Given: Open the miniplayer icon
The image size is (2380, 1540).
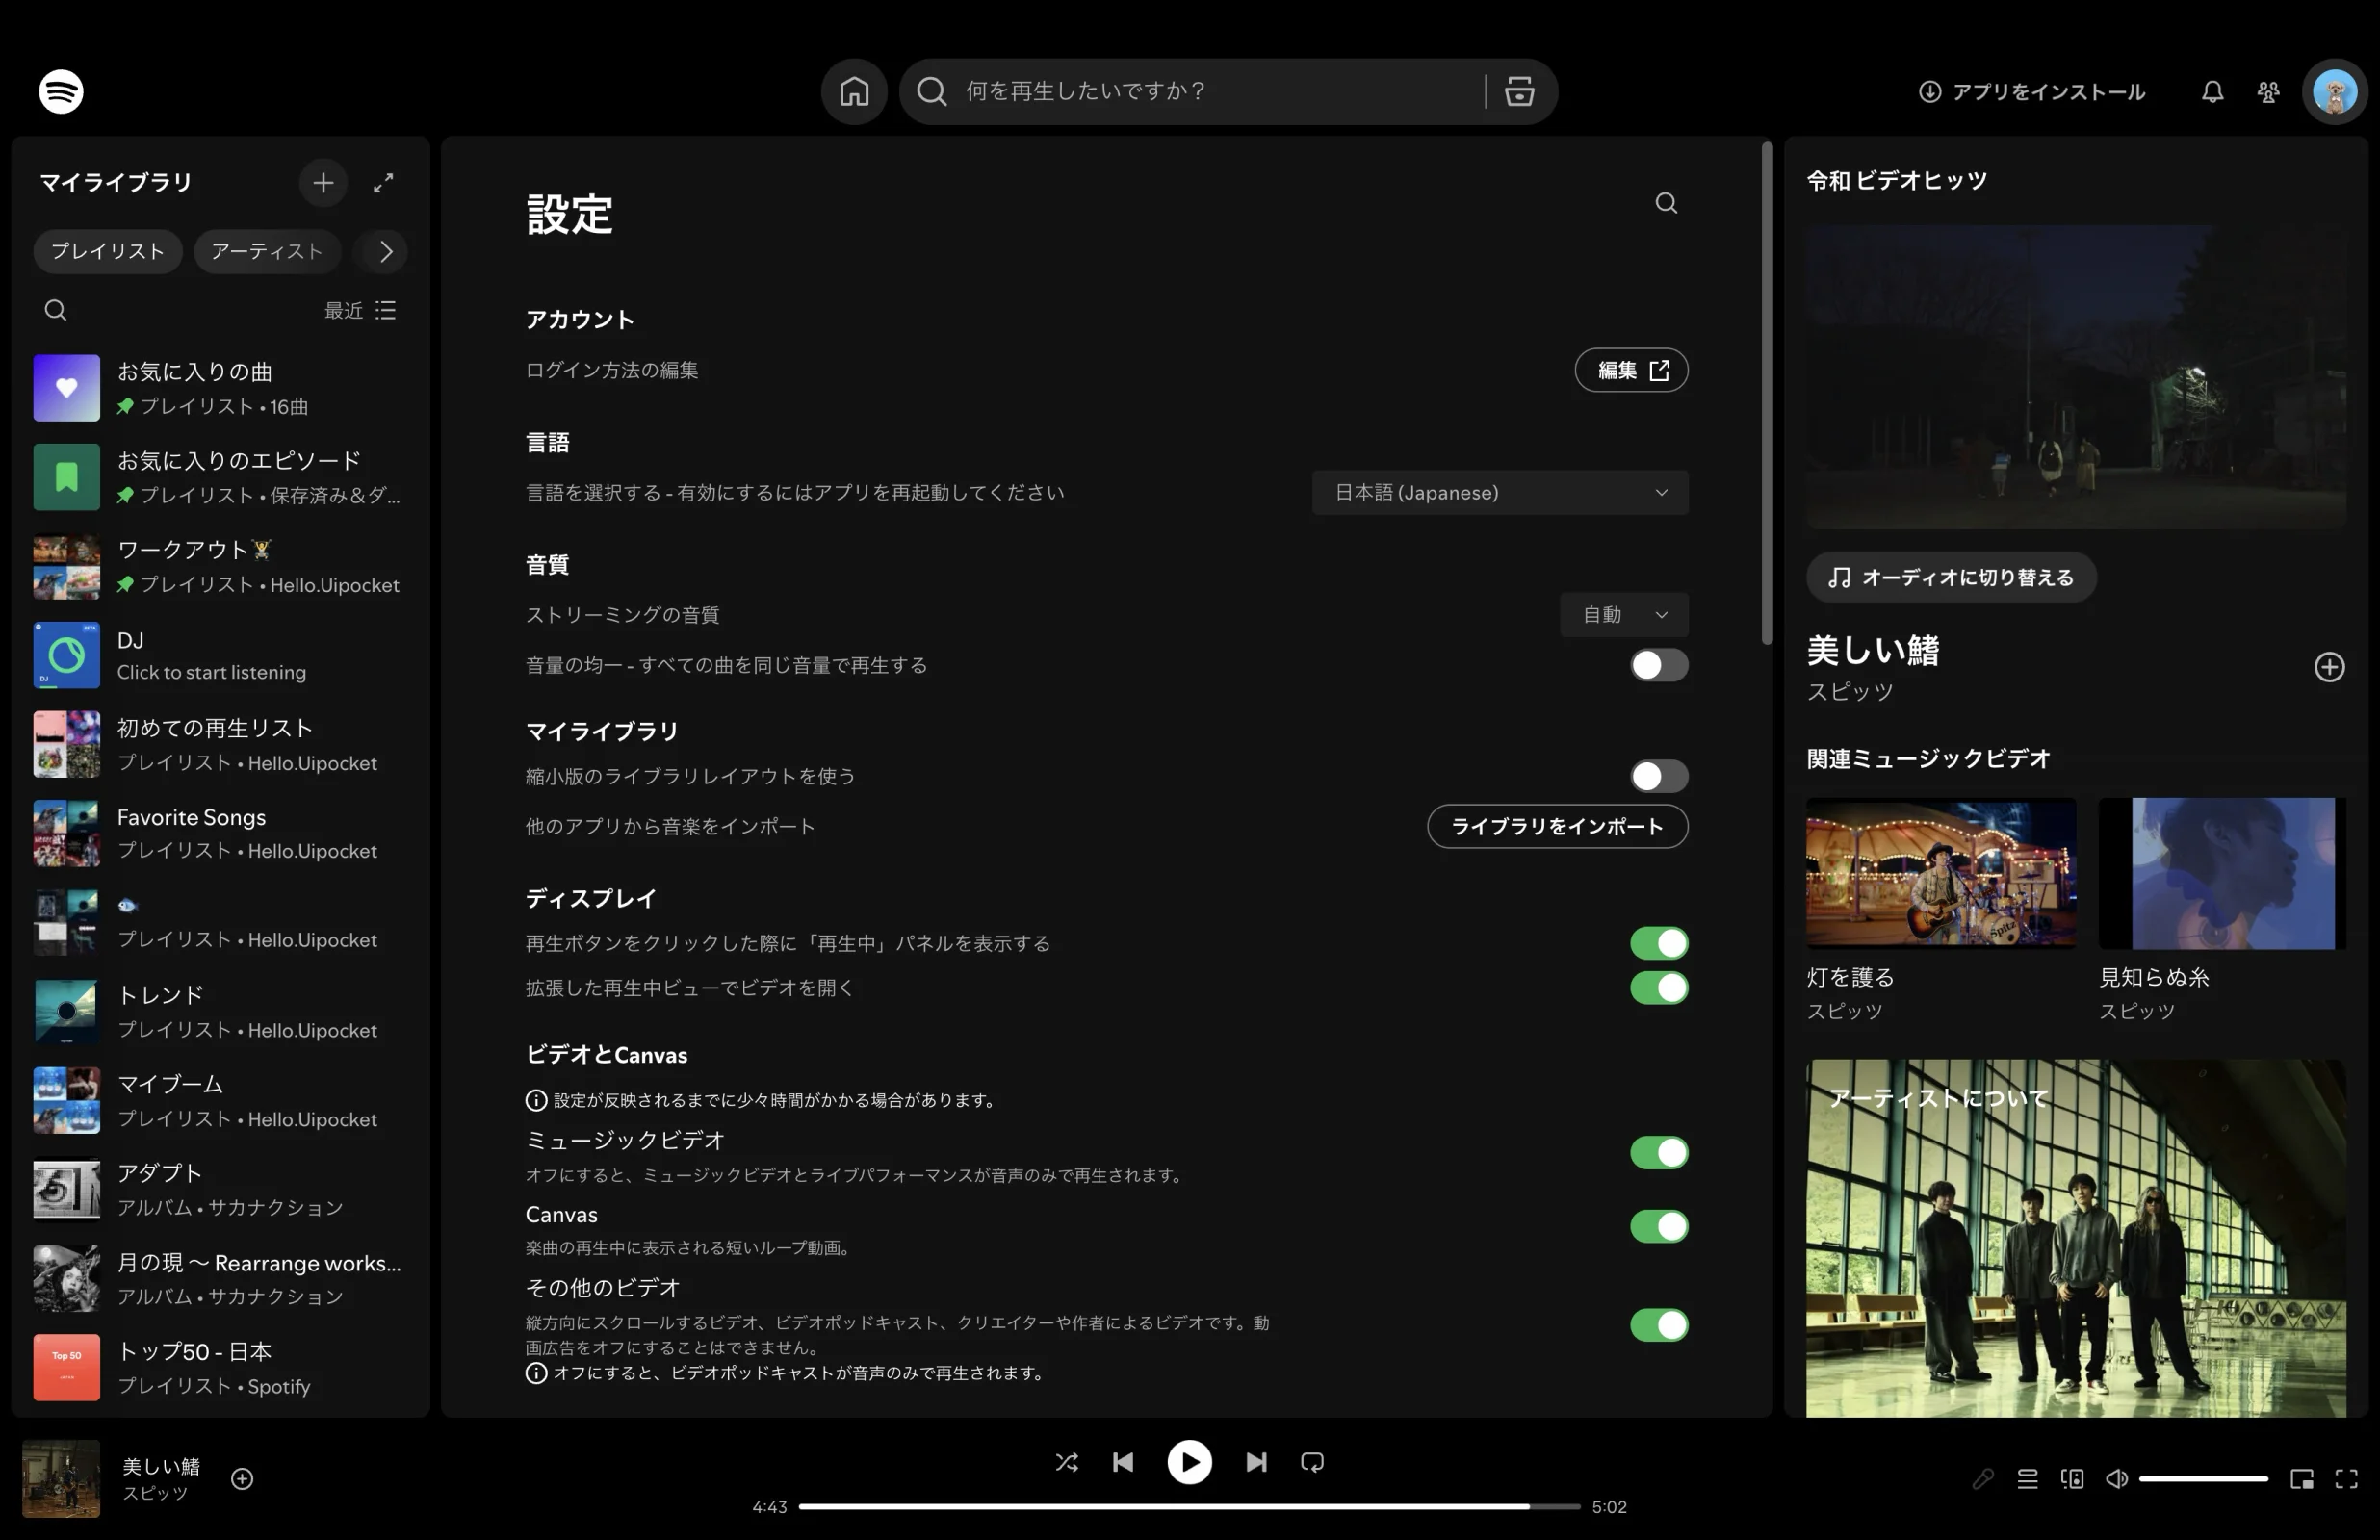Looking at the screenshot, I should click(x=2301, y=1478).
